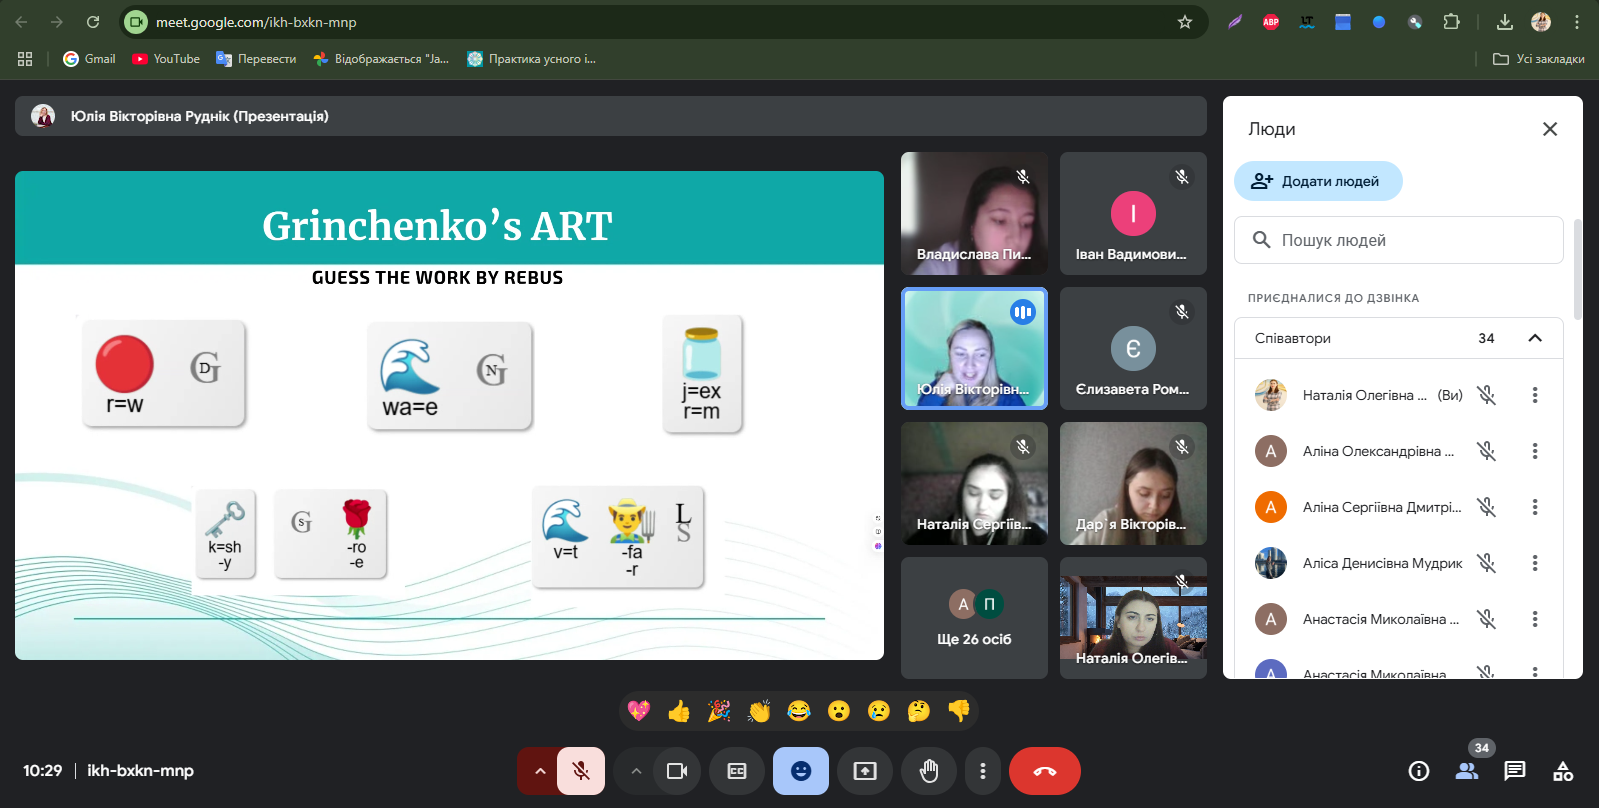The image size is (1599, 808).
Task: Open audio settings arrow beside microphone
Action: coord(540,771)
